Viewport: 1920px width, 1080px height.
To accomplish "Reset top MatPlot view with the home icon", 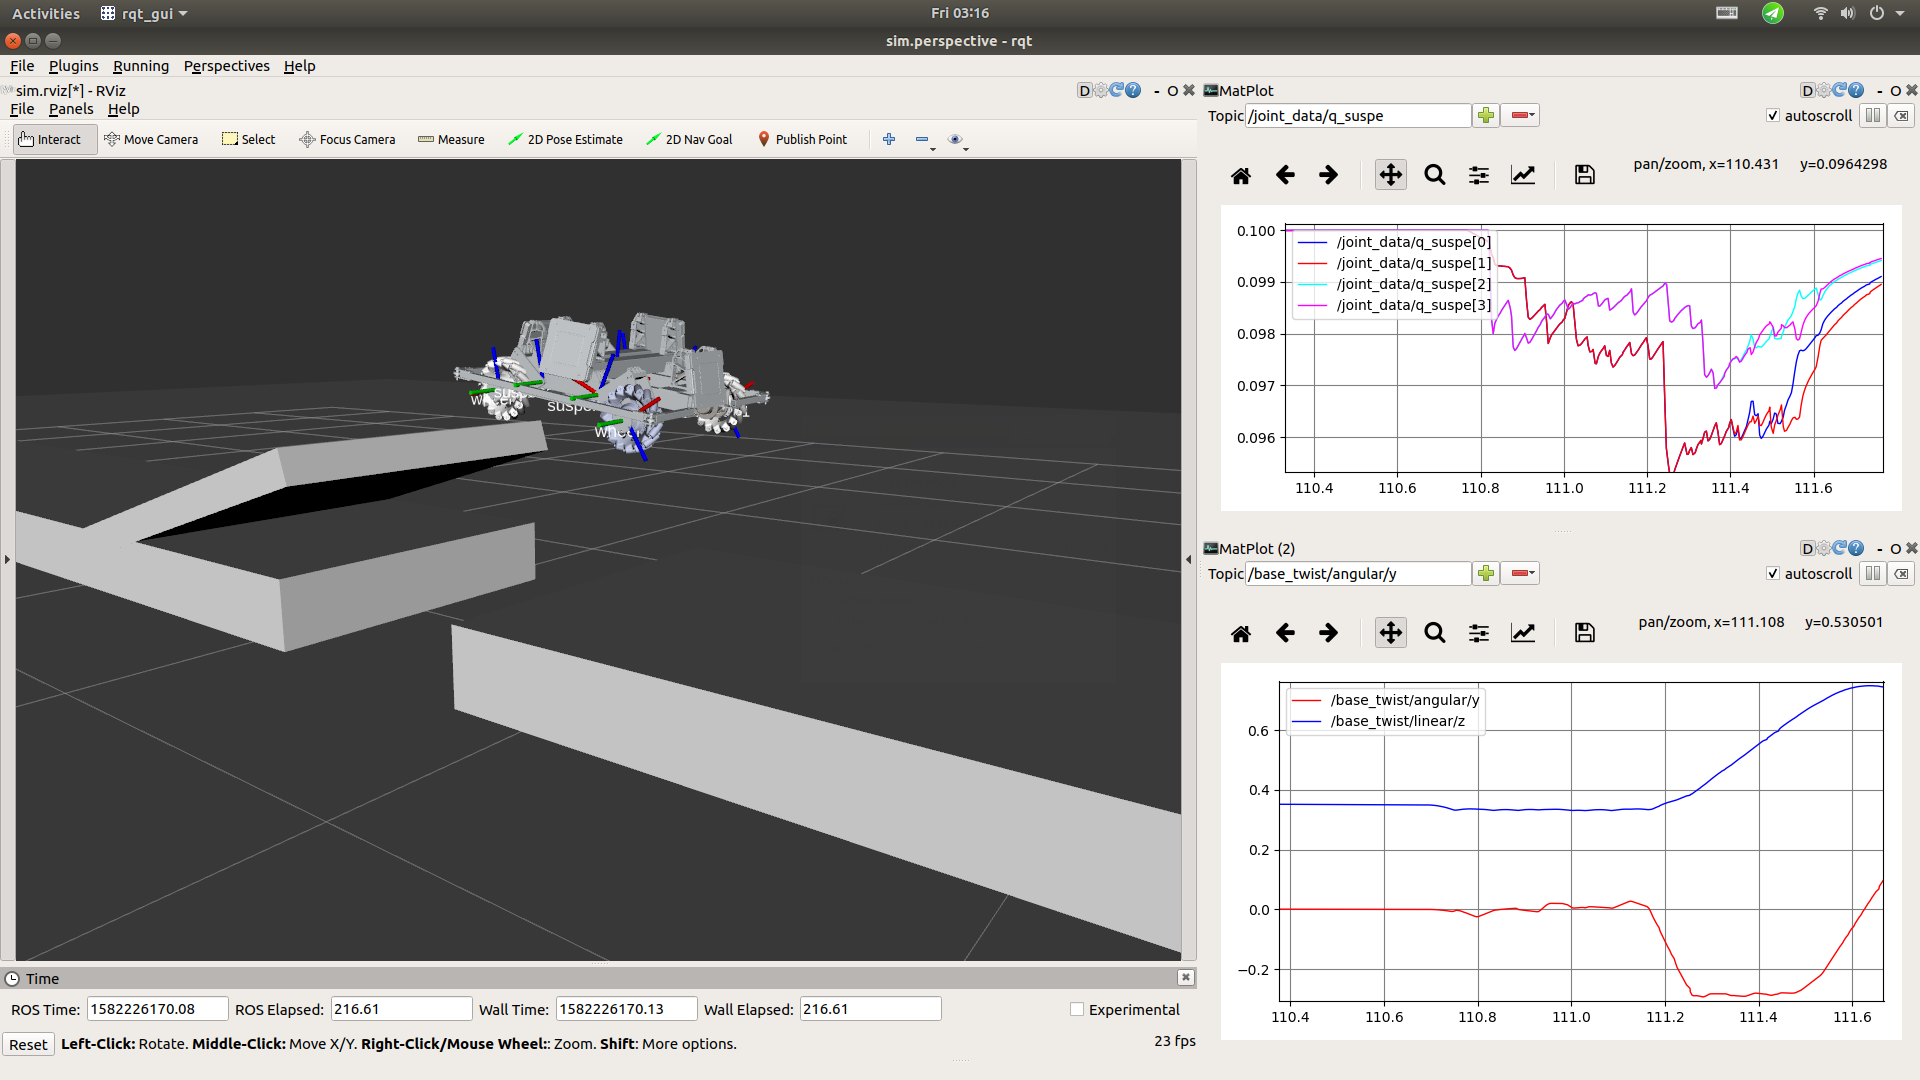I will coord(1241,175).
